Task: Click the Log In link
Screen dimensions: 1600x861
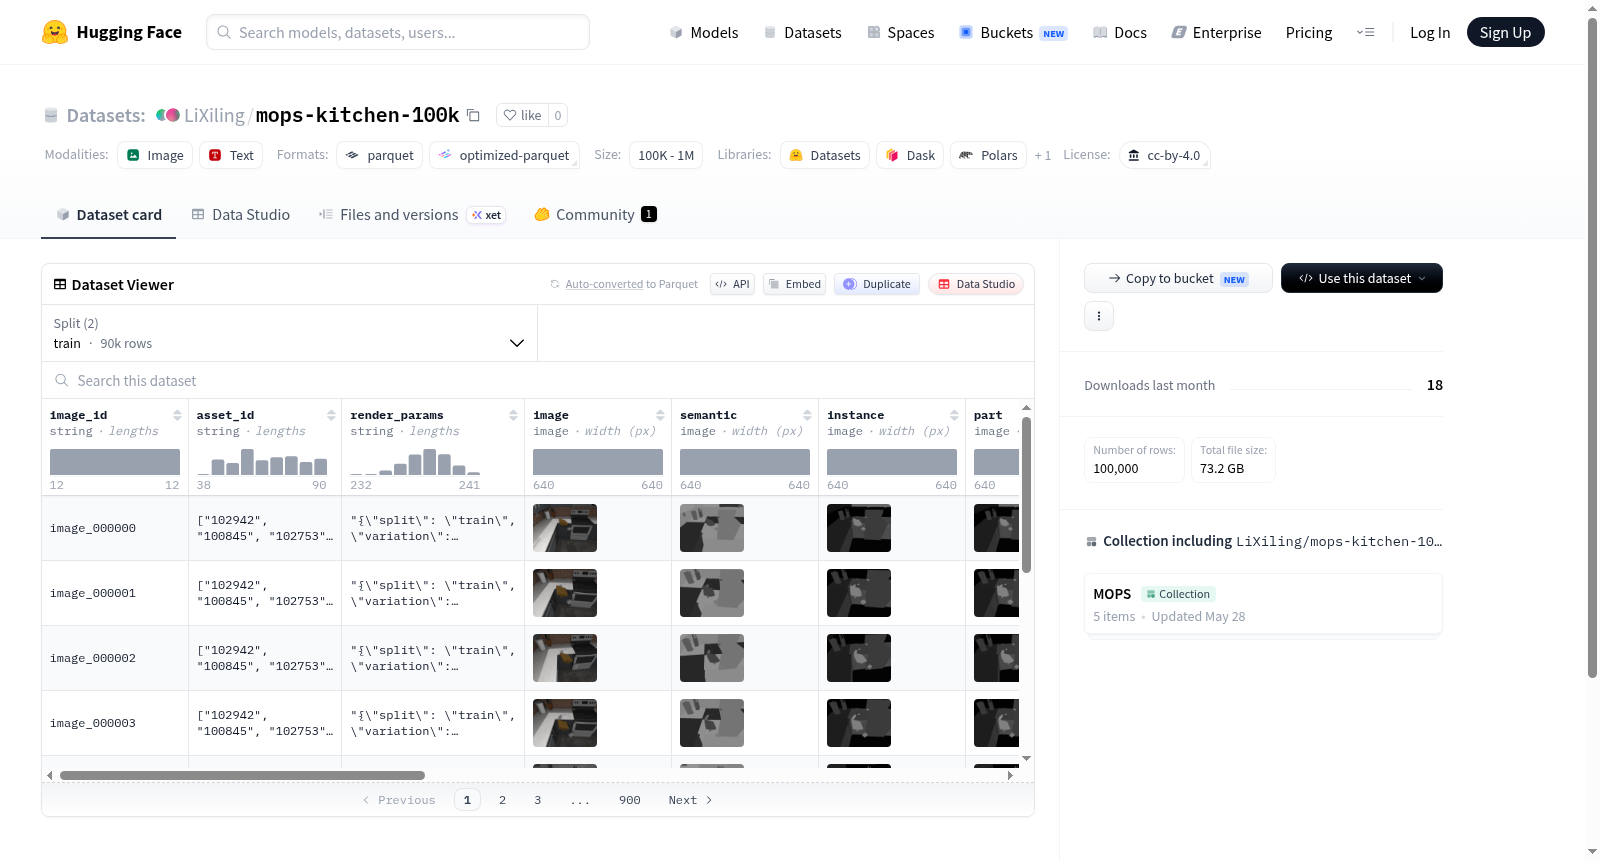Action: [x=1430, y=33]
